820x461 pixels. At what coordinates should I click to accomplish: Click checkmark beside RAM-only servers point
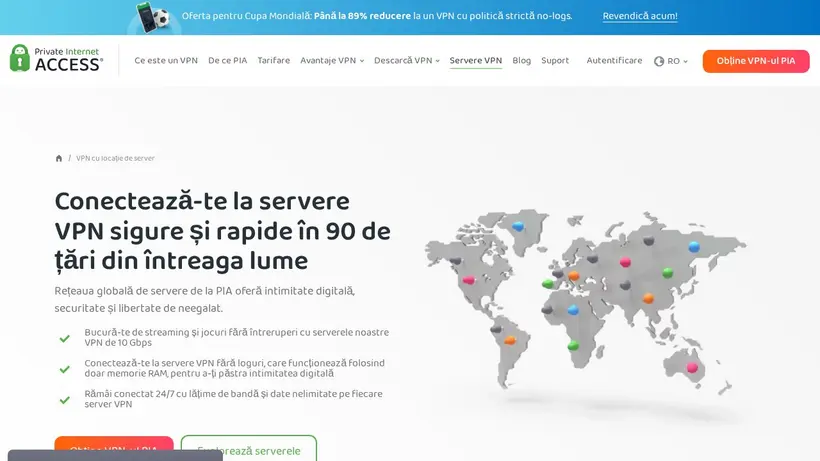[x=64, y=370]
